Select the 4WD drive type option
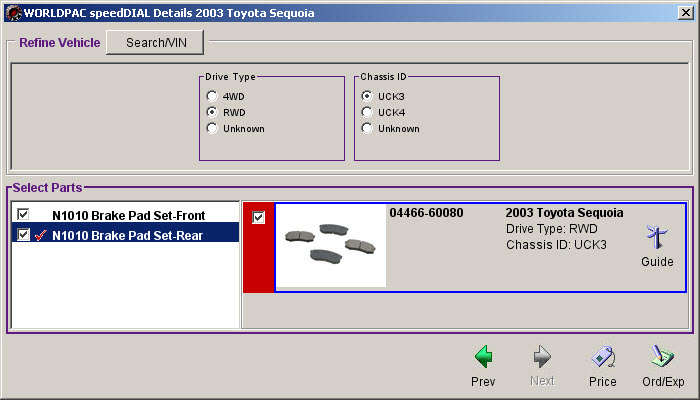Image resolution: width=700 pixels, height=400 pixels. 211,96
